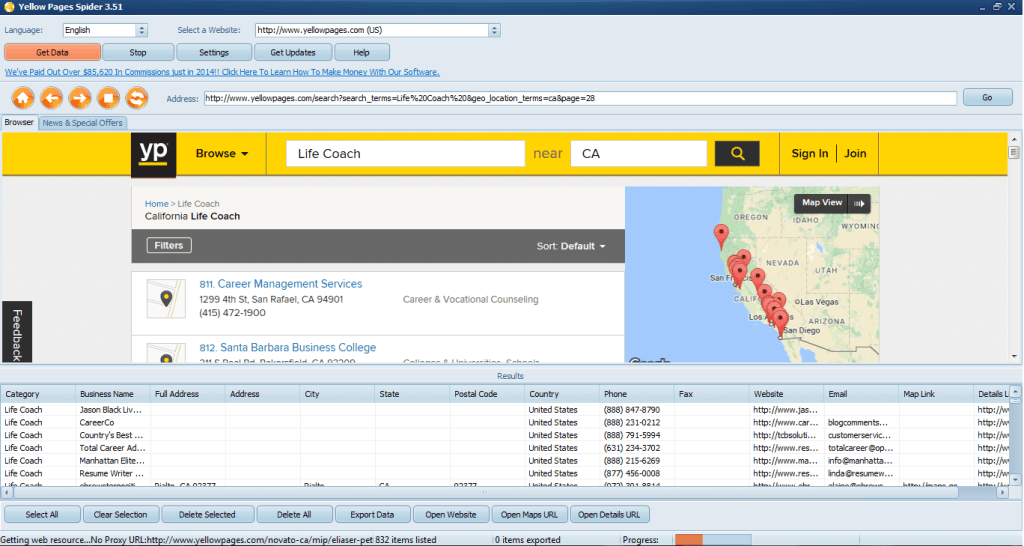Open the commissions promotional link
Viewport: 1024px width, 546px height.
tap(222, 72)
